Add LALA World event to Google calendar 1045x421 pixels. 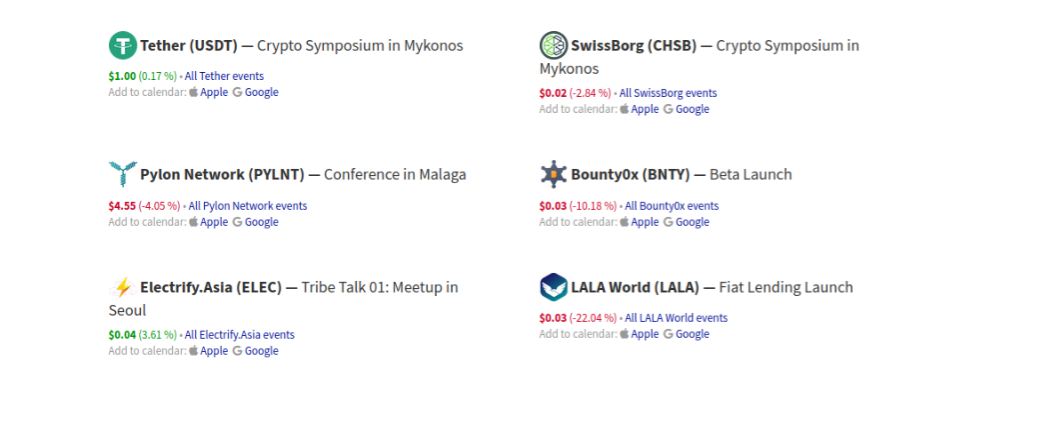pyautogui.click(x=692, y=334)
